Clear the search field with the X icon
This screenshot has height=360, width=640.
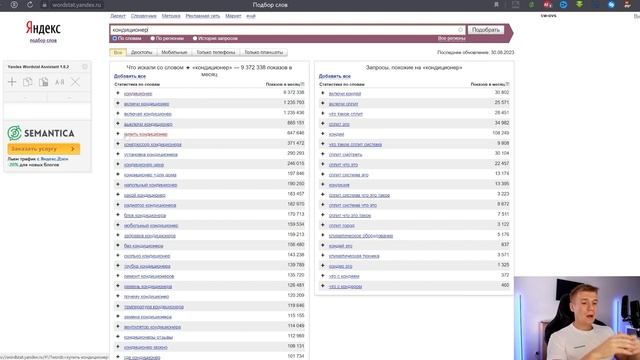(x=460, y=30)
